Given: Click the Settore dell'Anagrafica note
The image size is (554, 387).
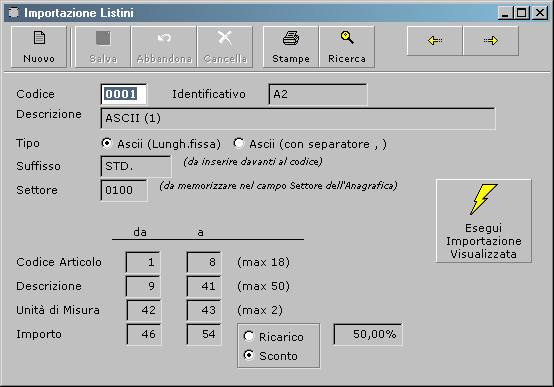Looking at the screenshot, I should (x=278, y=186).
